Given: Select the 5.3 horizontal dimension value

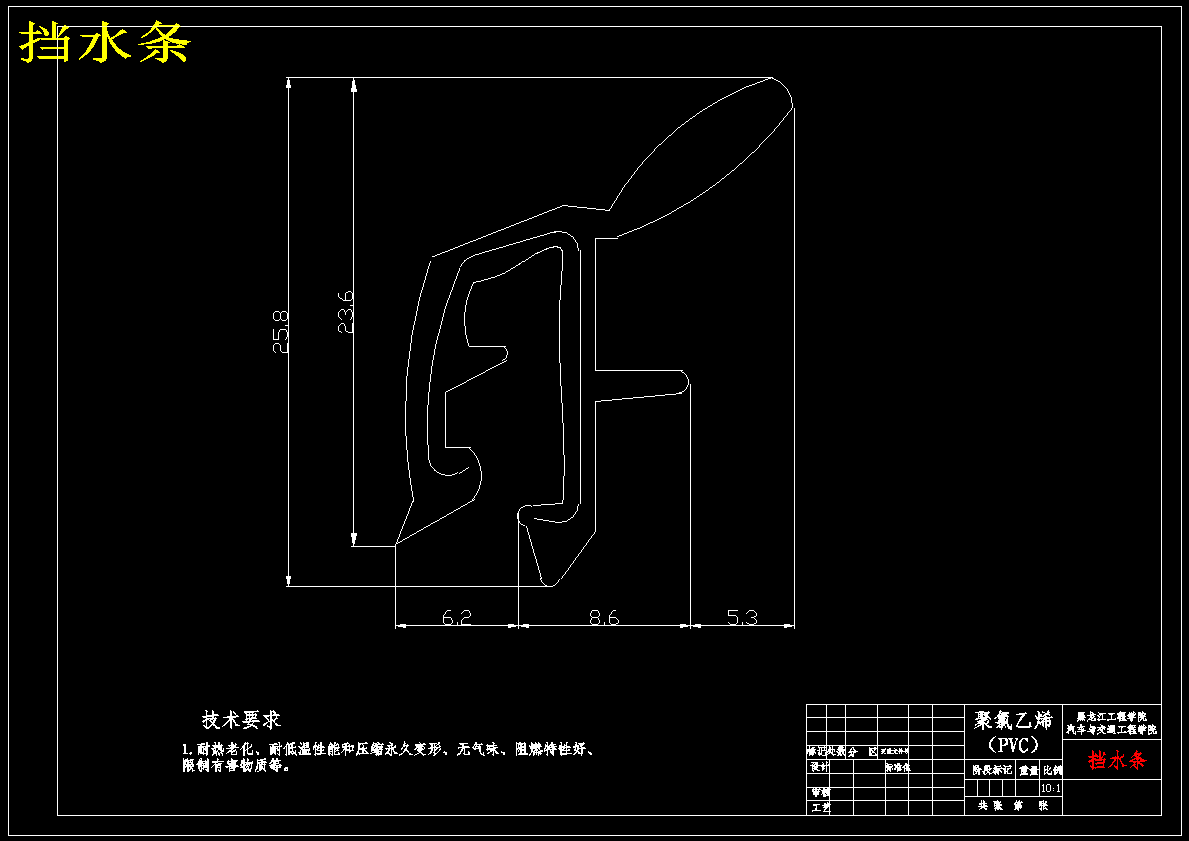Looking at the screenshot, I should [x=742, y=617].
